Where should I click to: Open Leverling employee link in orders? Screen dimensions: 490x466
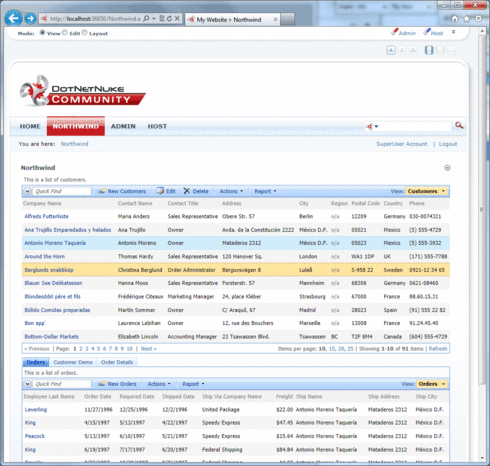click(x=36, y=409)
